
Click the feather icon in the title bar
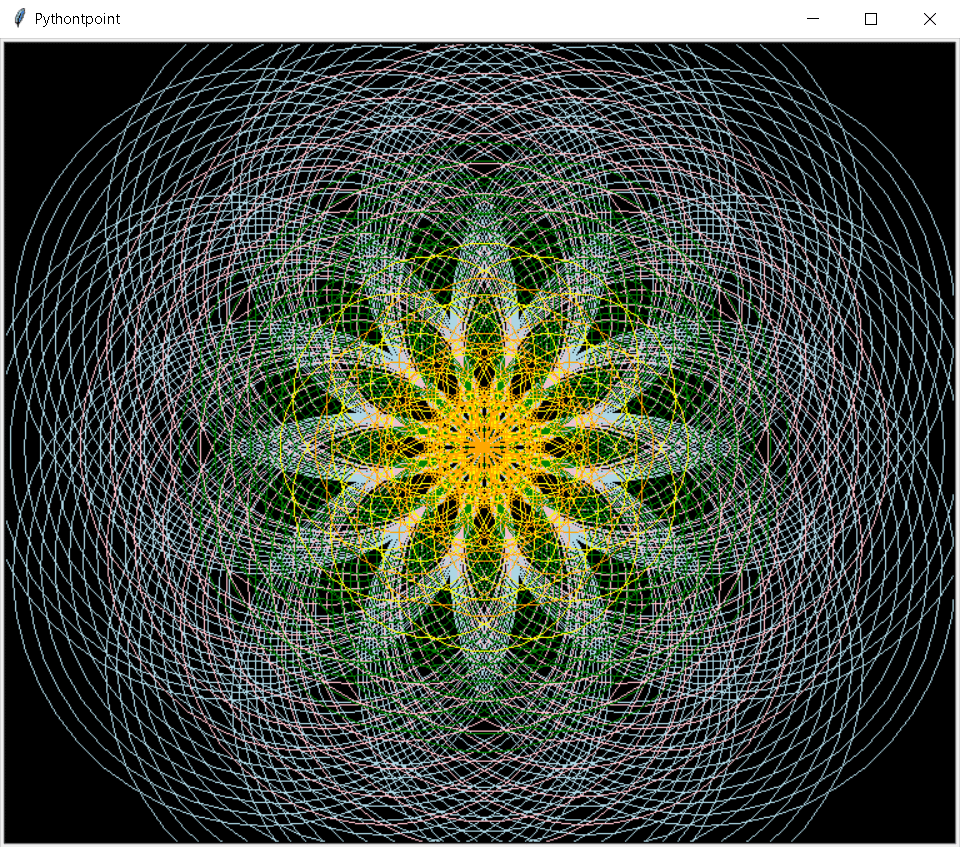click(x=20, y=18)
